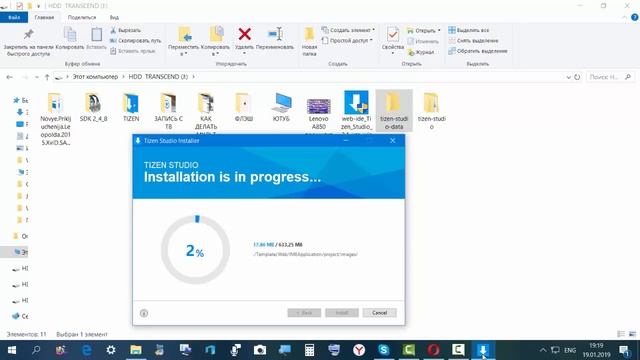Open Microsoft Edge from the taskbar
Image resolution: width=640 pixels, height=360 pixels.
[87, 350]
